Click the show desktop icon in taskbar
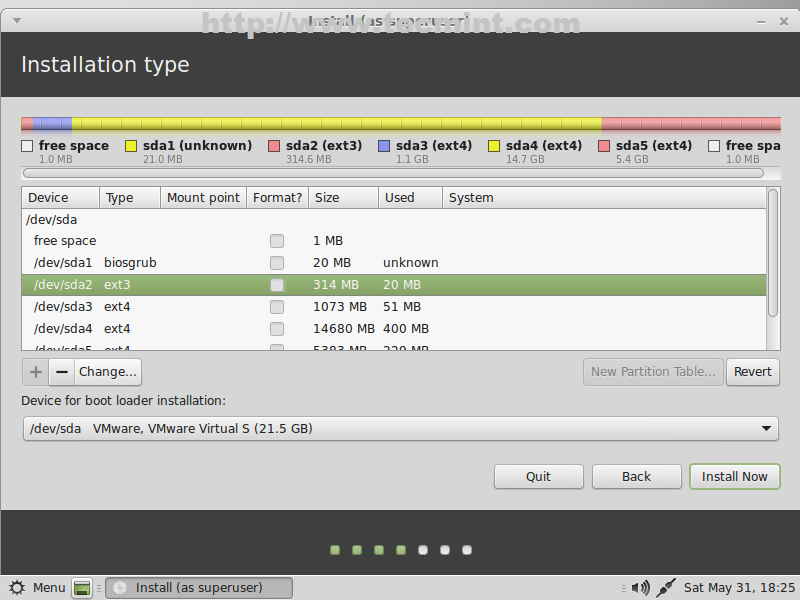This screenshot has width=800, height=600. click(82, 588)
